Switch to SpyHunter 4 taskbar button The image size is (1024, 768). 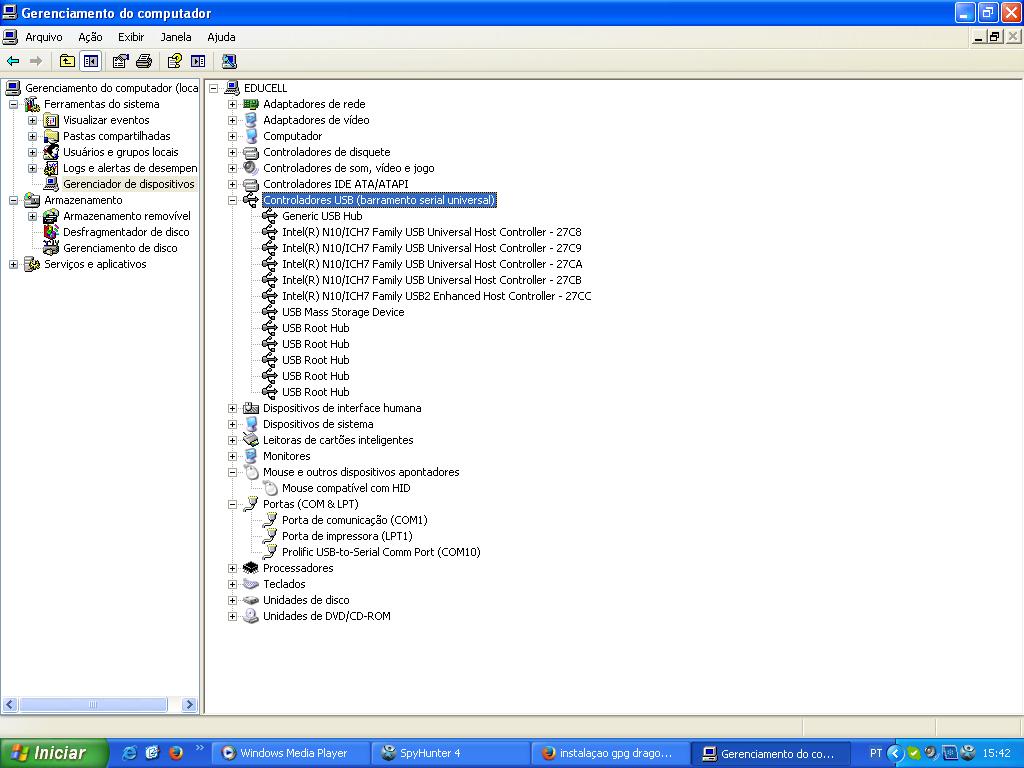point(450,753)
